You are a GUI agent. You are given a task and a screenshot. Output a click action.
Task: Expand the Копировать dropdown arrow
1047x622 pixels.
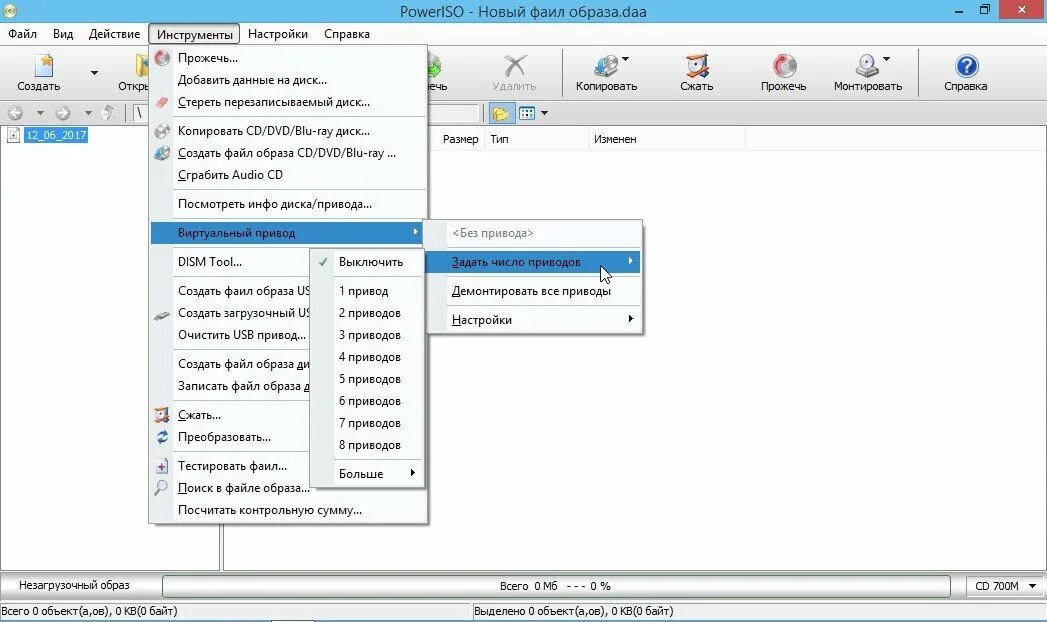tap(626, 59)
